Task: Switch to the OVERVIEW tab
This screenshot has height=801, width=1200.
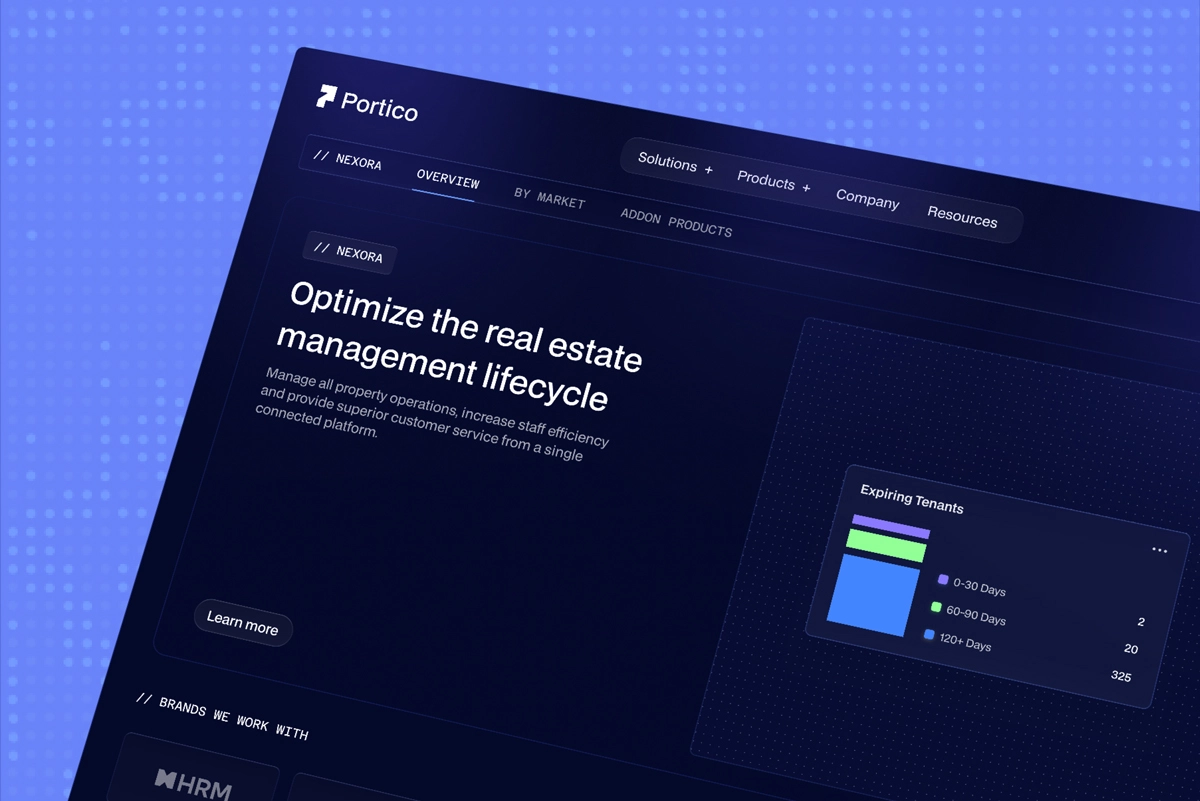Action: point(447,180)
